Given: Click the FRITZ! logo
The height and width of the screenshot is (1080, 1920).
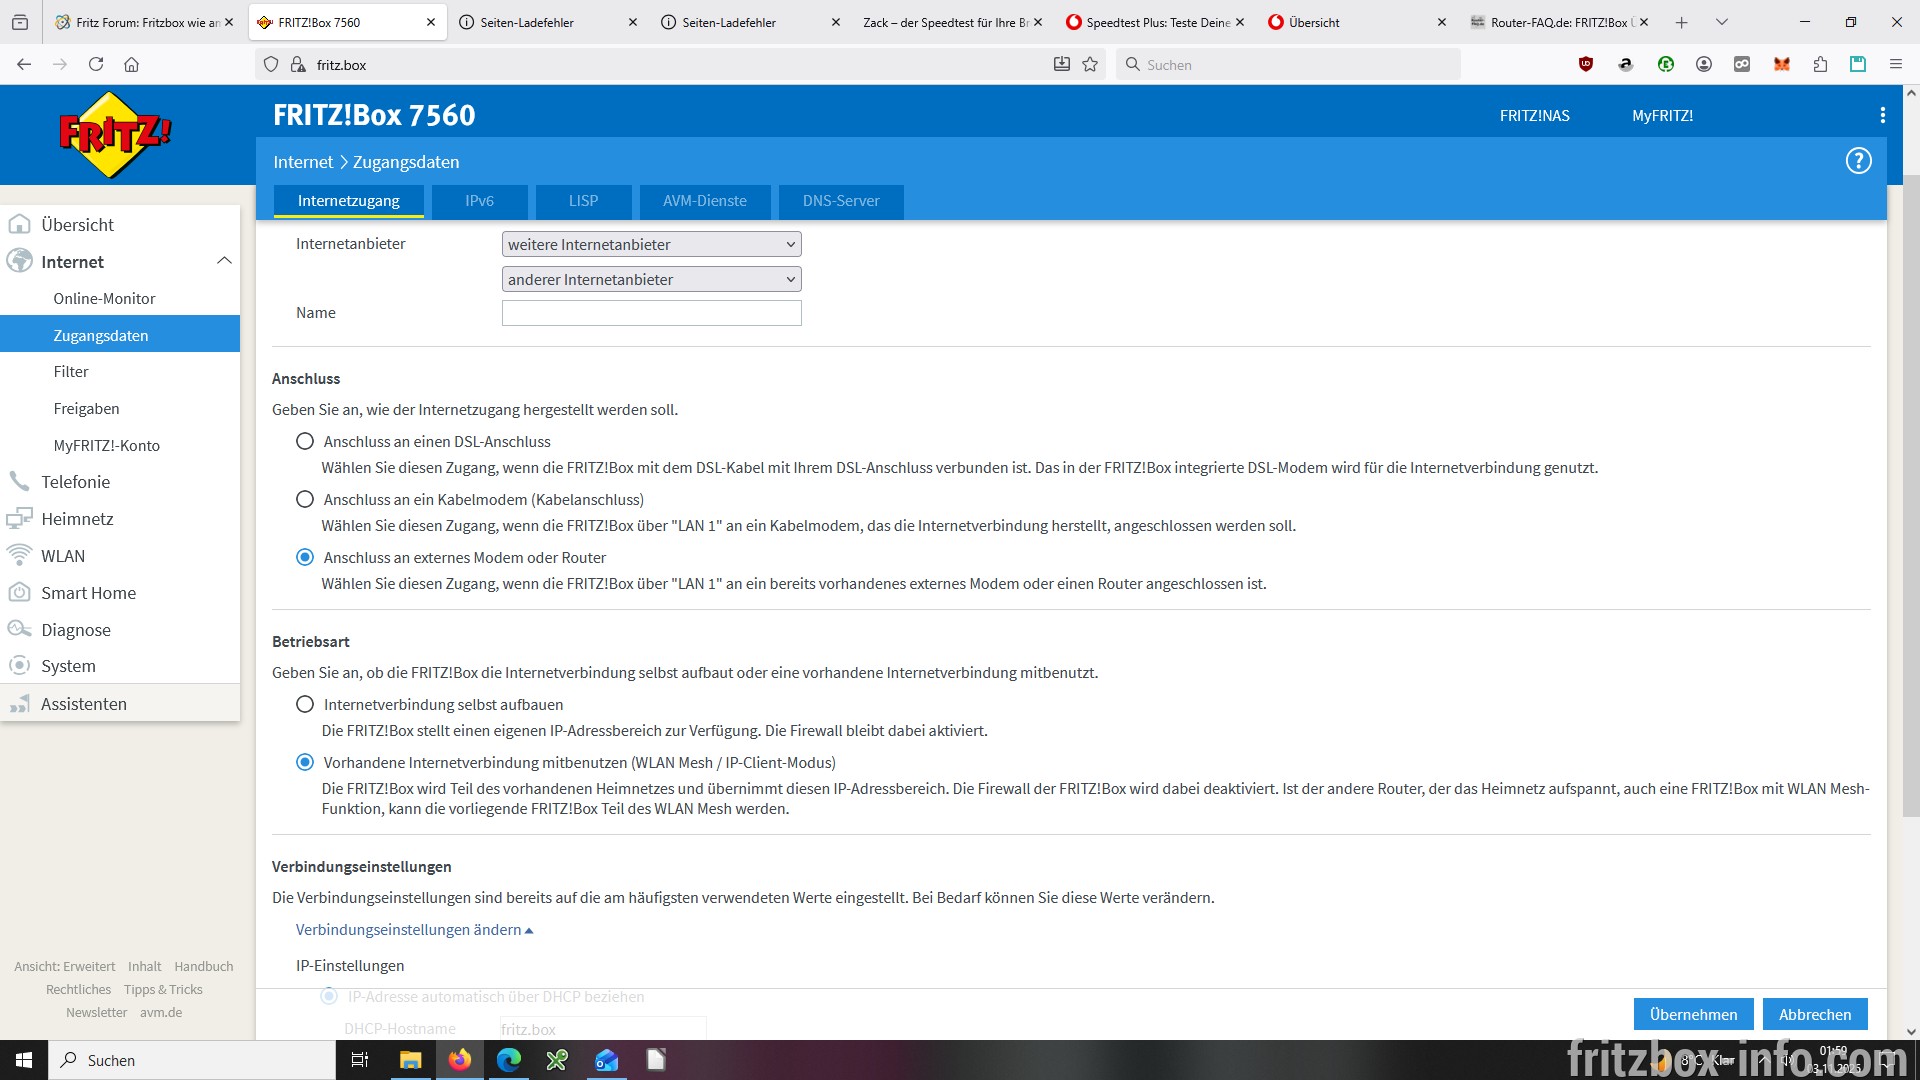Looking at the screenshot, I should pyautogui.click(x=115, y=135).
